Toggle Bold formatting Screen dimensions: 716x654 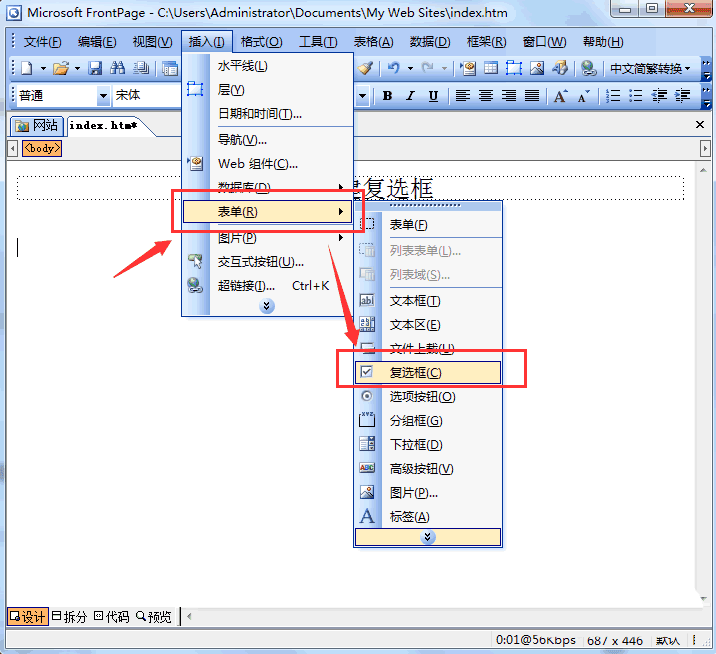coord(387,96)
